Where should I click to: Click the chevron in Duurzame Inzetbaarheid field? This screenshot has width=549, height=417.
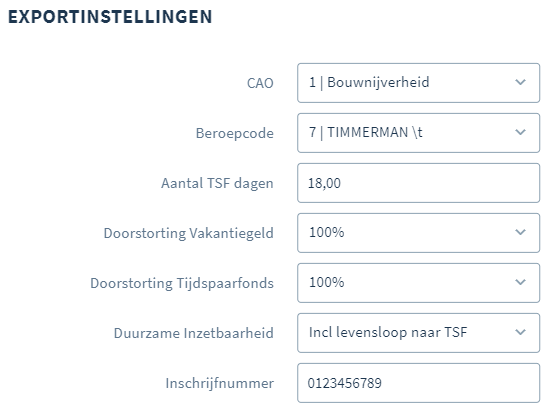click(x=520, y=333)
